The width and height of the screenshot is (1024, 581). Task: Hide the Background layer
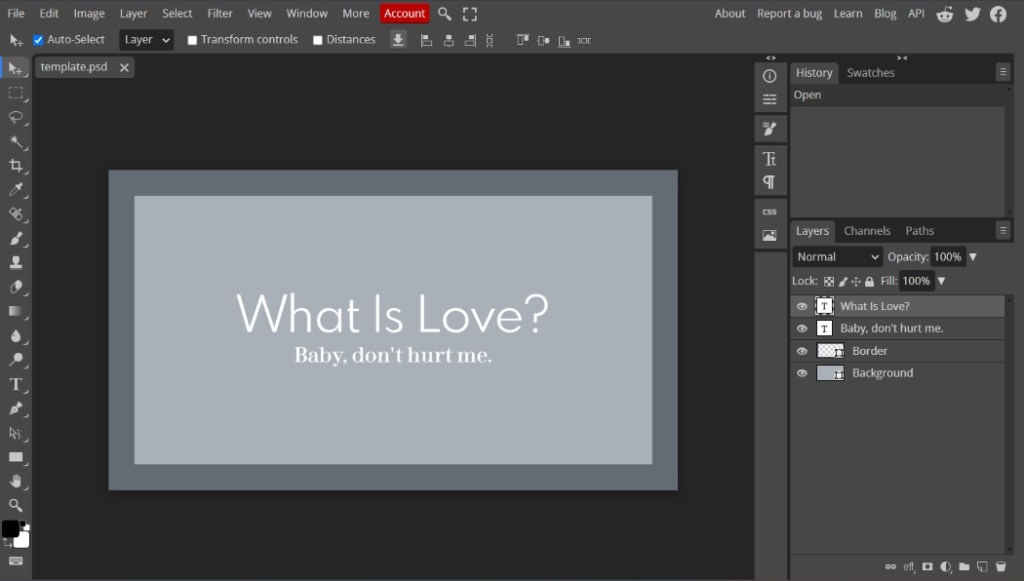pos(802,373)
